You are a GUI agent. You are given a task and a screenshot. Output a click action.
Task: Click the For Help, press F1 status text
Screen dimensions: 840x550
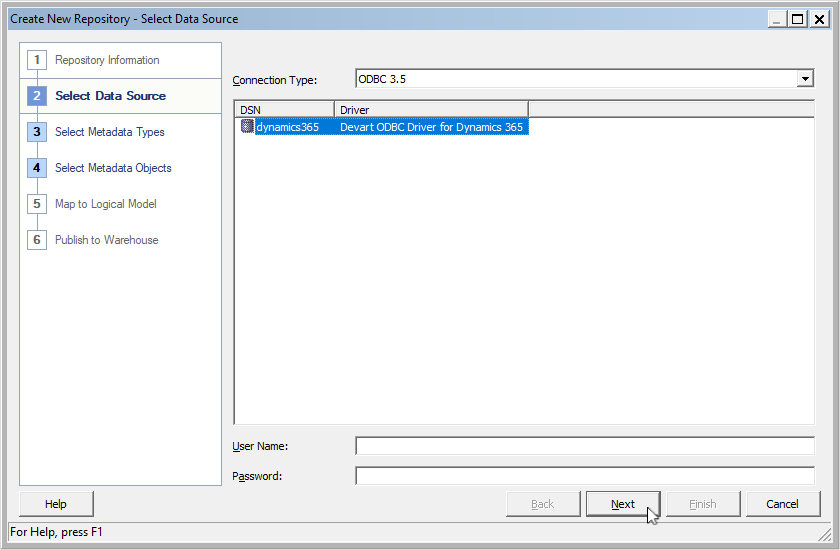tap(56, 532)
